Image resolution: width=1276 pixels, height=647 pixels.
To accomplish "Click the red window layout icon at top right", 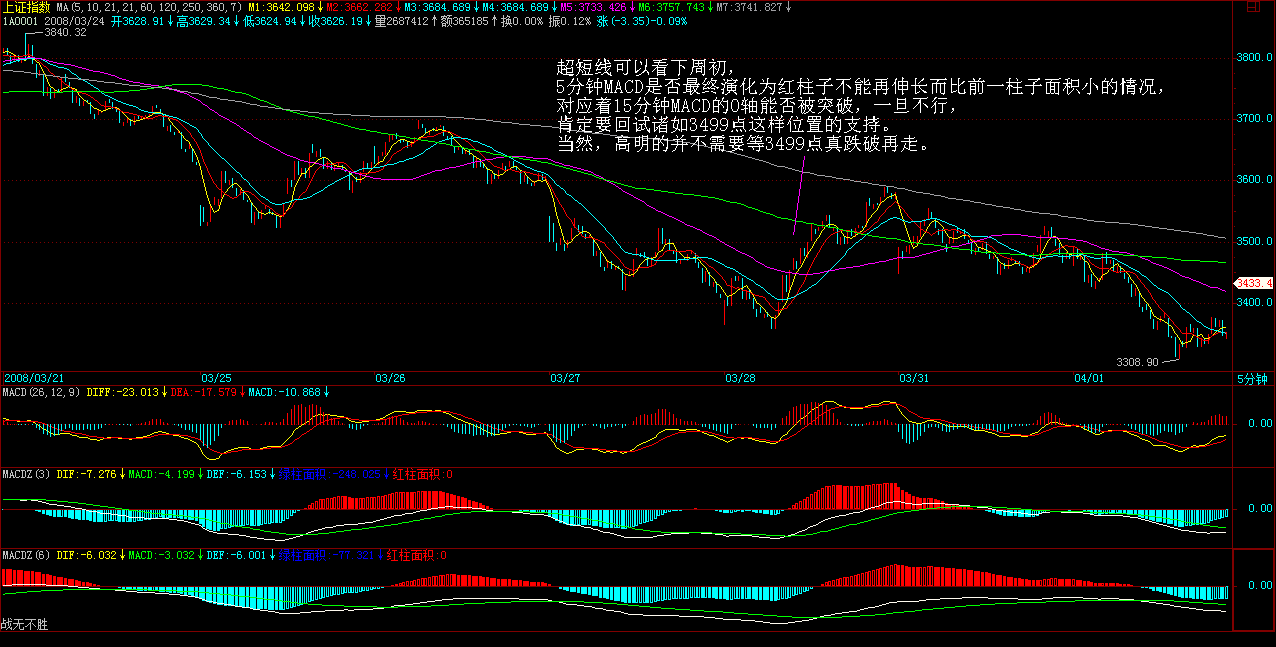I will pyautogui.click(x=1251, y=8).
